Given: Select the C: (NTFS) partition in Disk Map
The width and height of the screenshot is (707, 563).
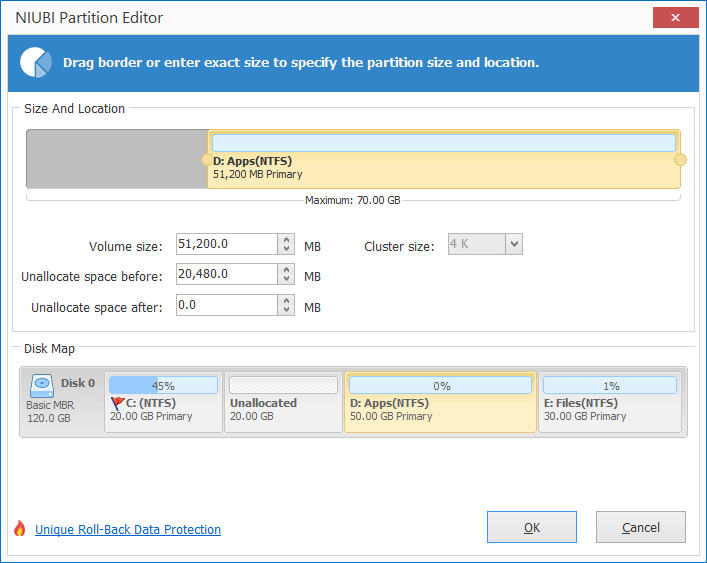Looking at the screenshot, I should pyautogui.click(x=163, y=402).
